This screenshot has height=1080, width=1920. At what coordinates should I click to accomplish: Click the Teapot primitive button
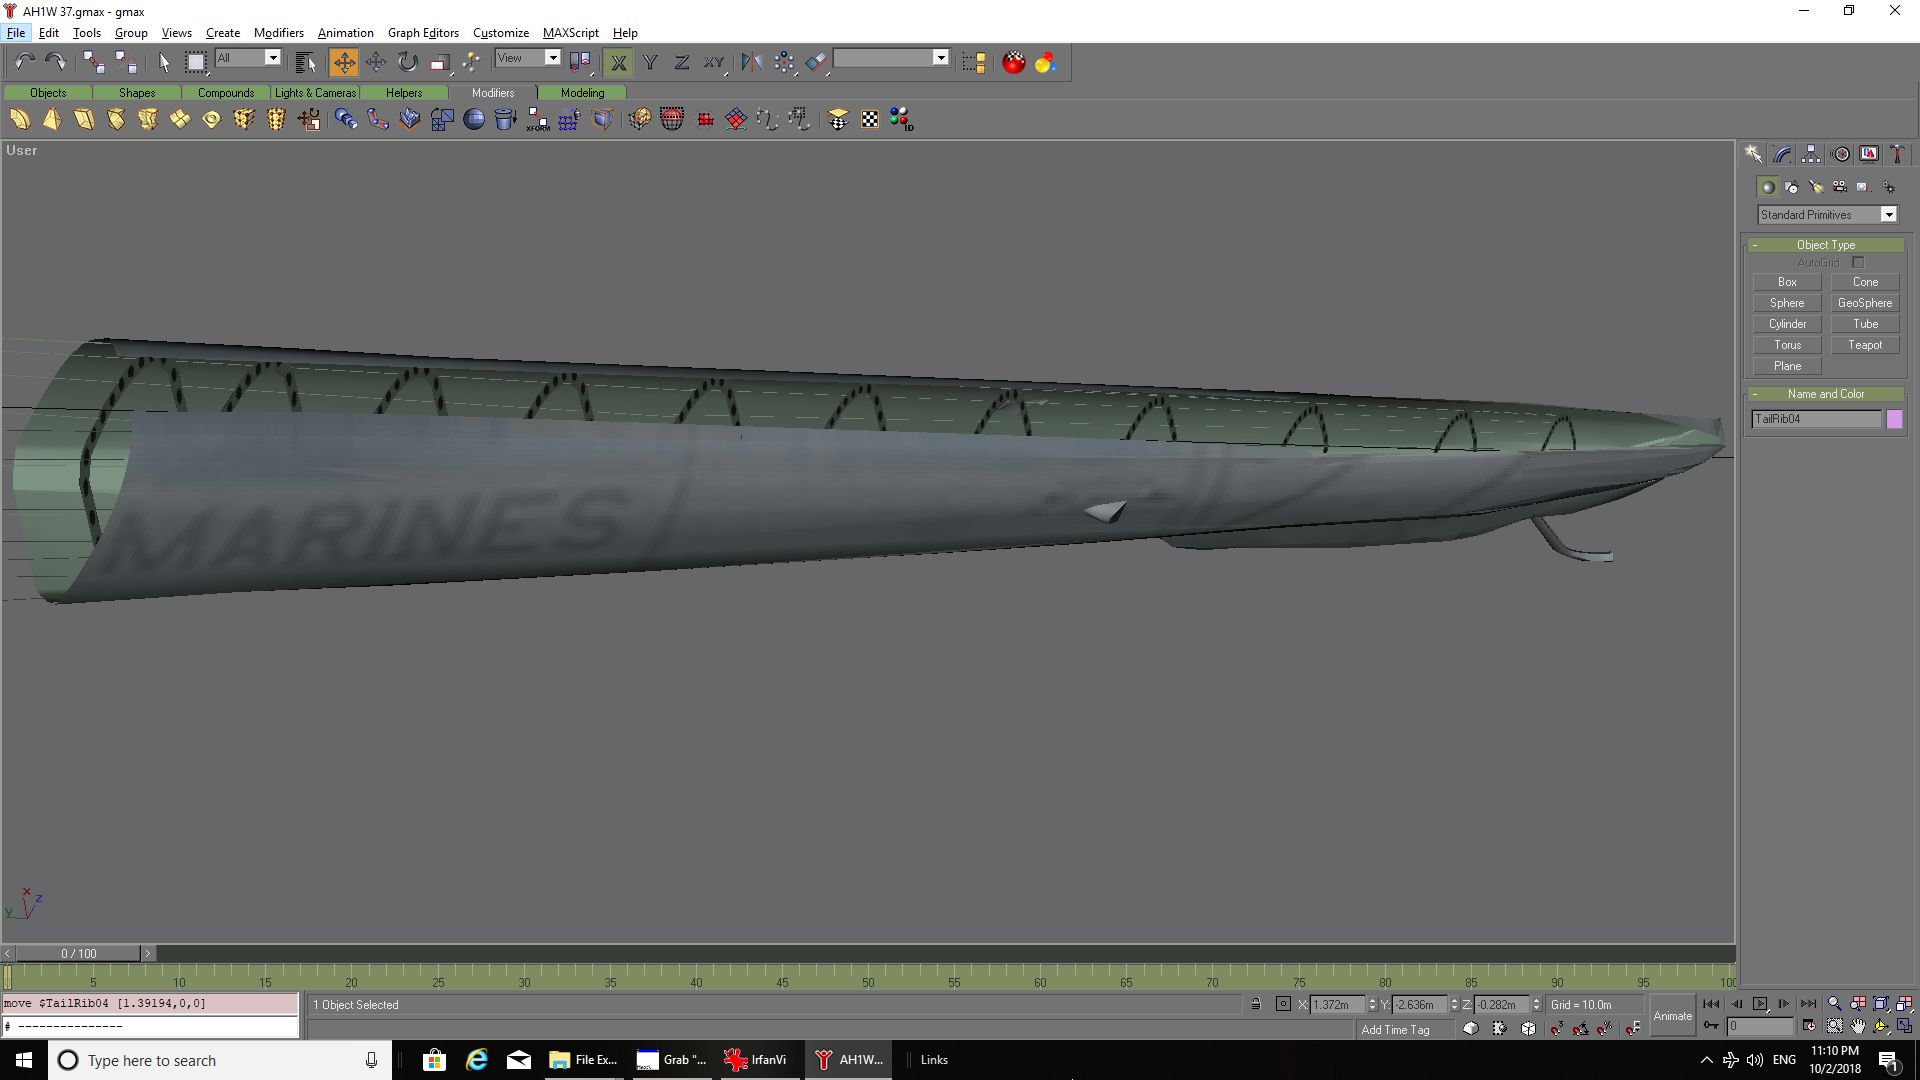pos(1864,345)
